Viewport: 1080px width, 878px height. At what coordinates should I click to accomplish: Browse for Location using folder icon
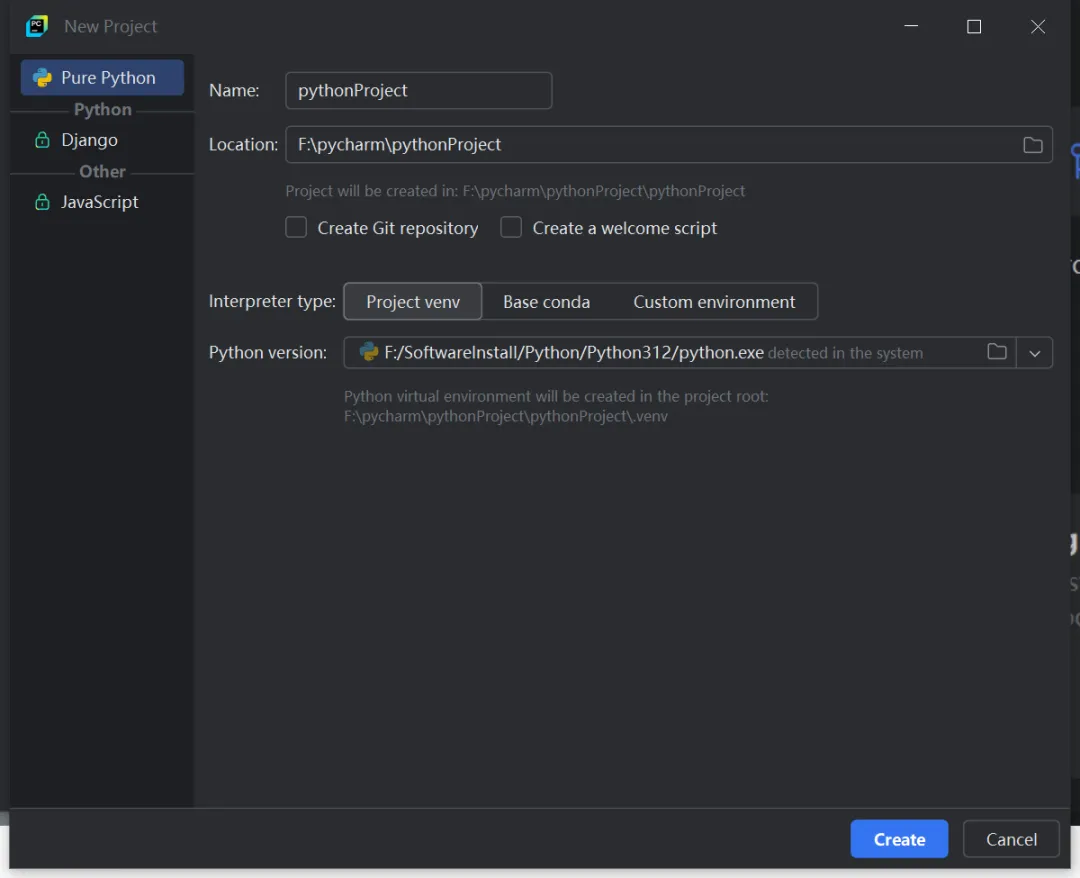pyautogui.click(x=1032, y=145)
